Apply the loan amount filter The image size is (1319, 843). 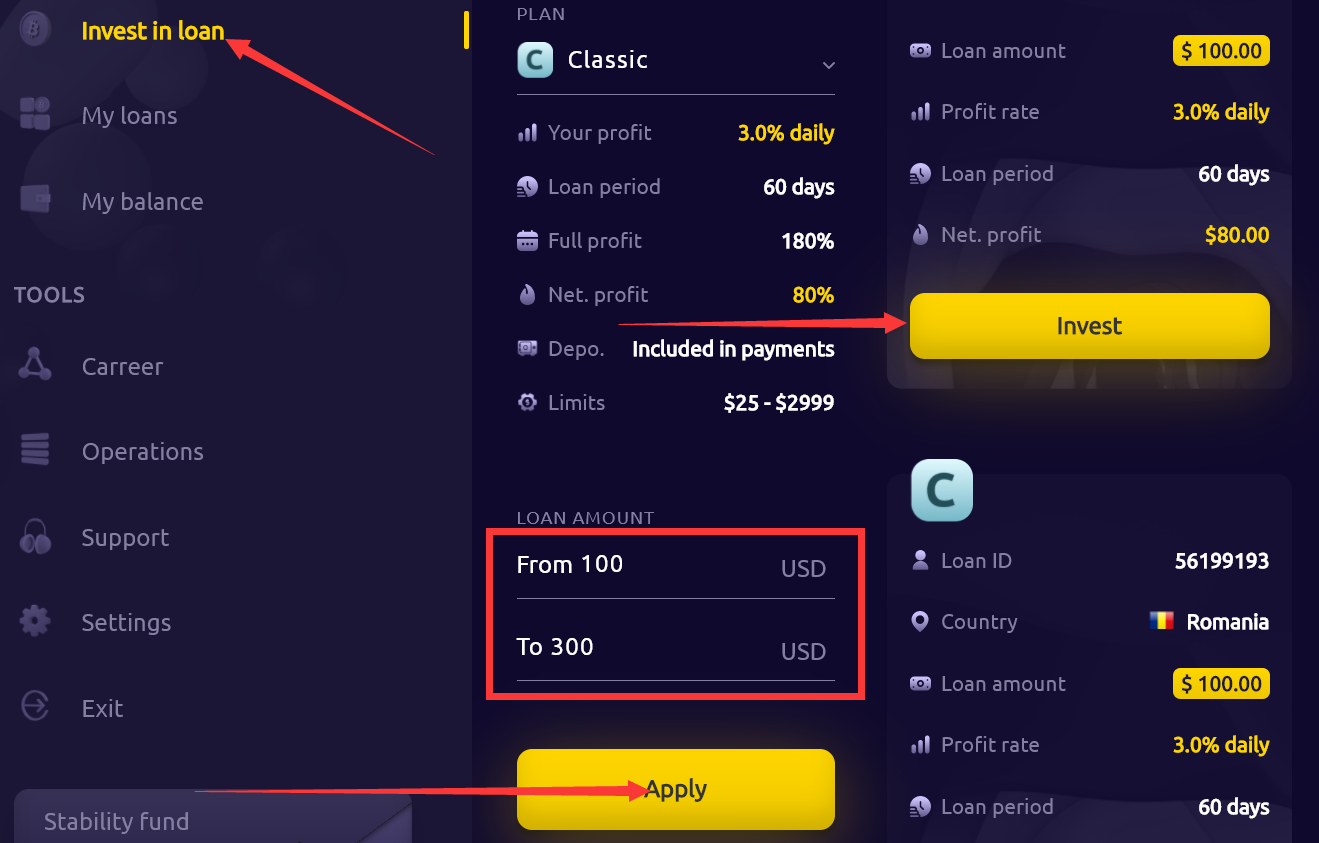676,789
